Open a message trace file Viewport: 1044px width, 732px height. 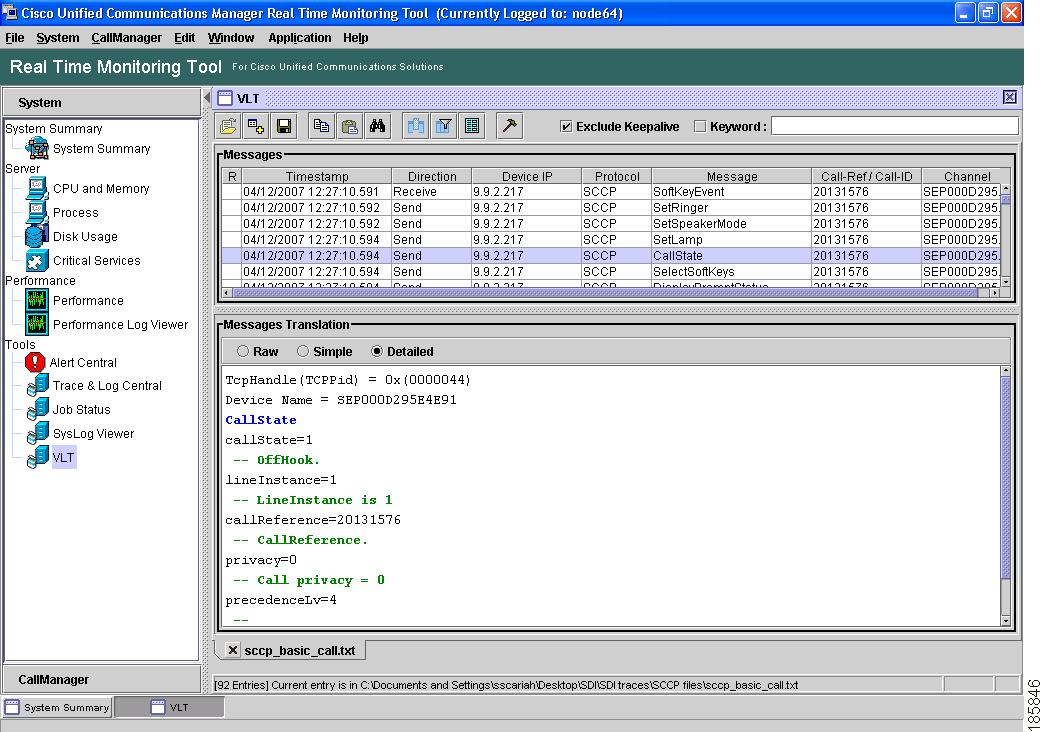(227, 125)
